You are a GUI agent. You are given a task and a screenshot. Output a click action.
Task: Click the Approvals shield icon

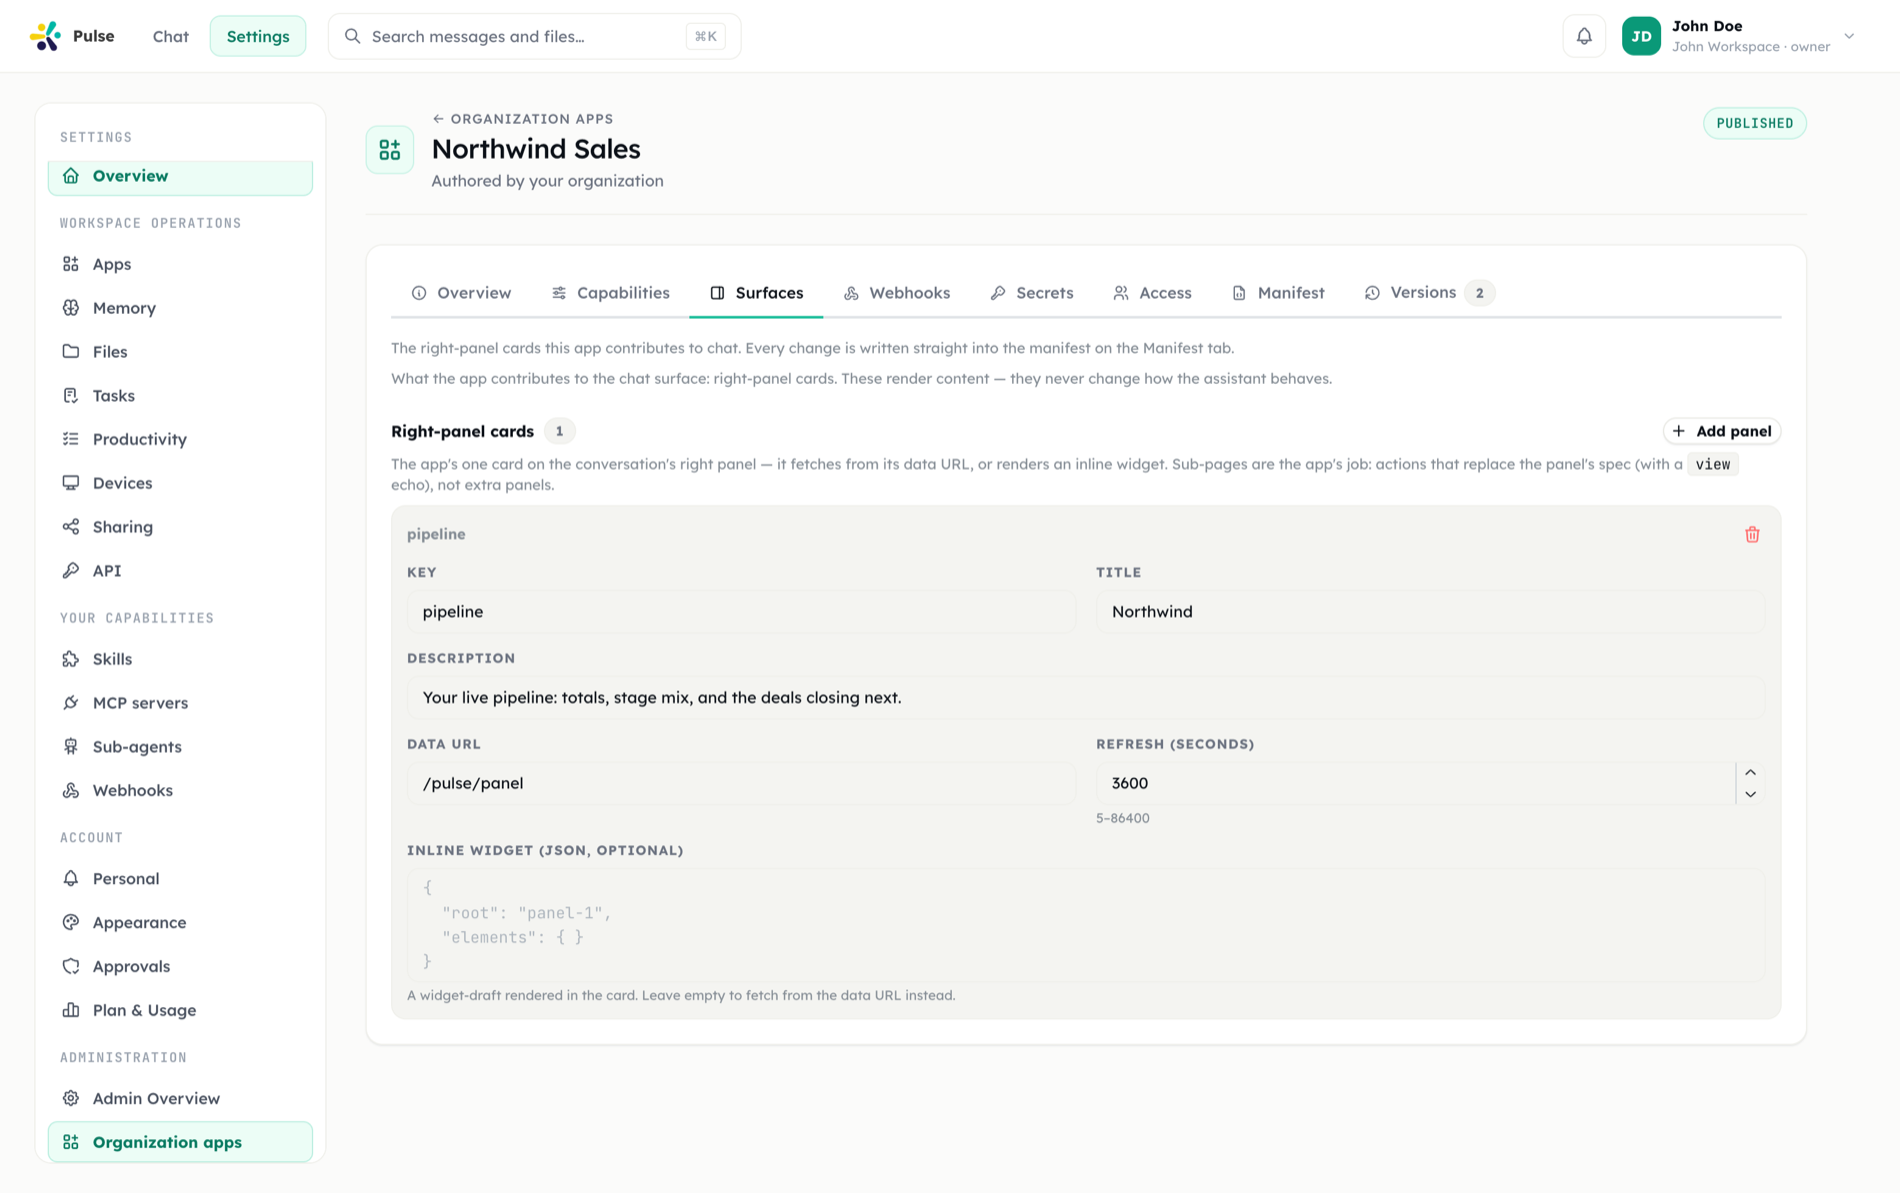71,966
